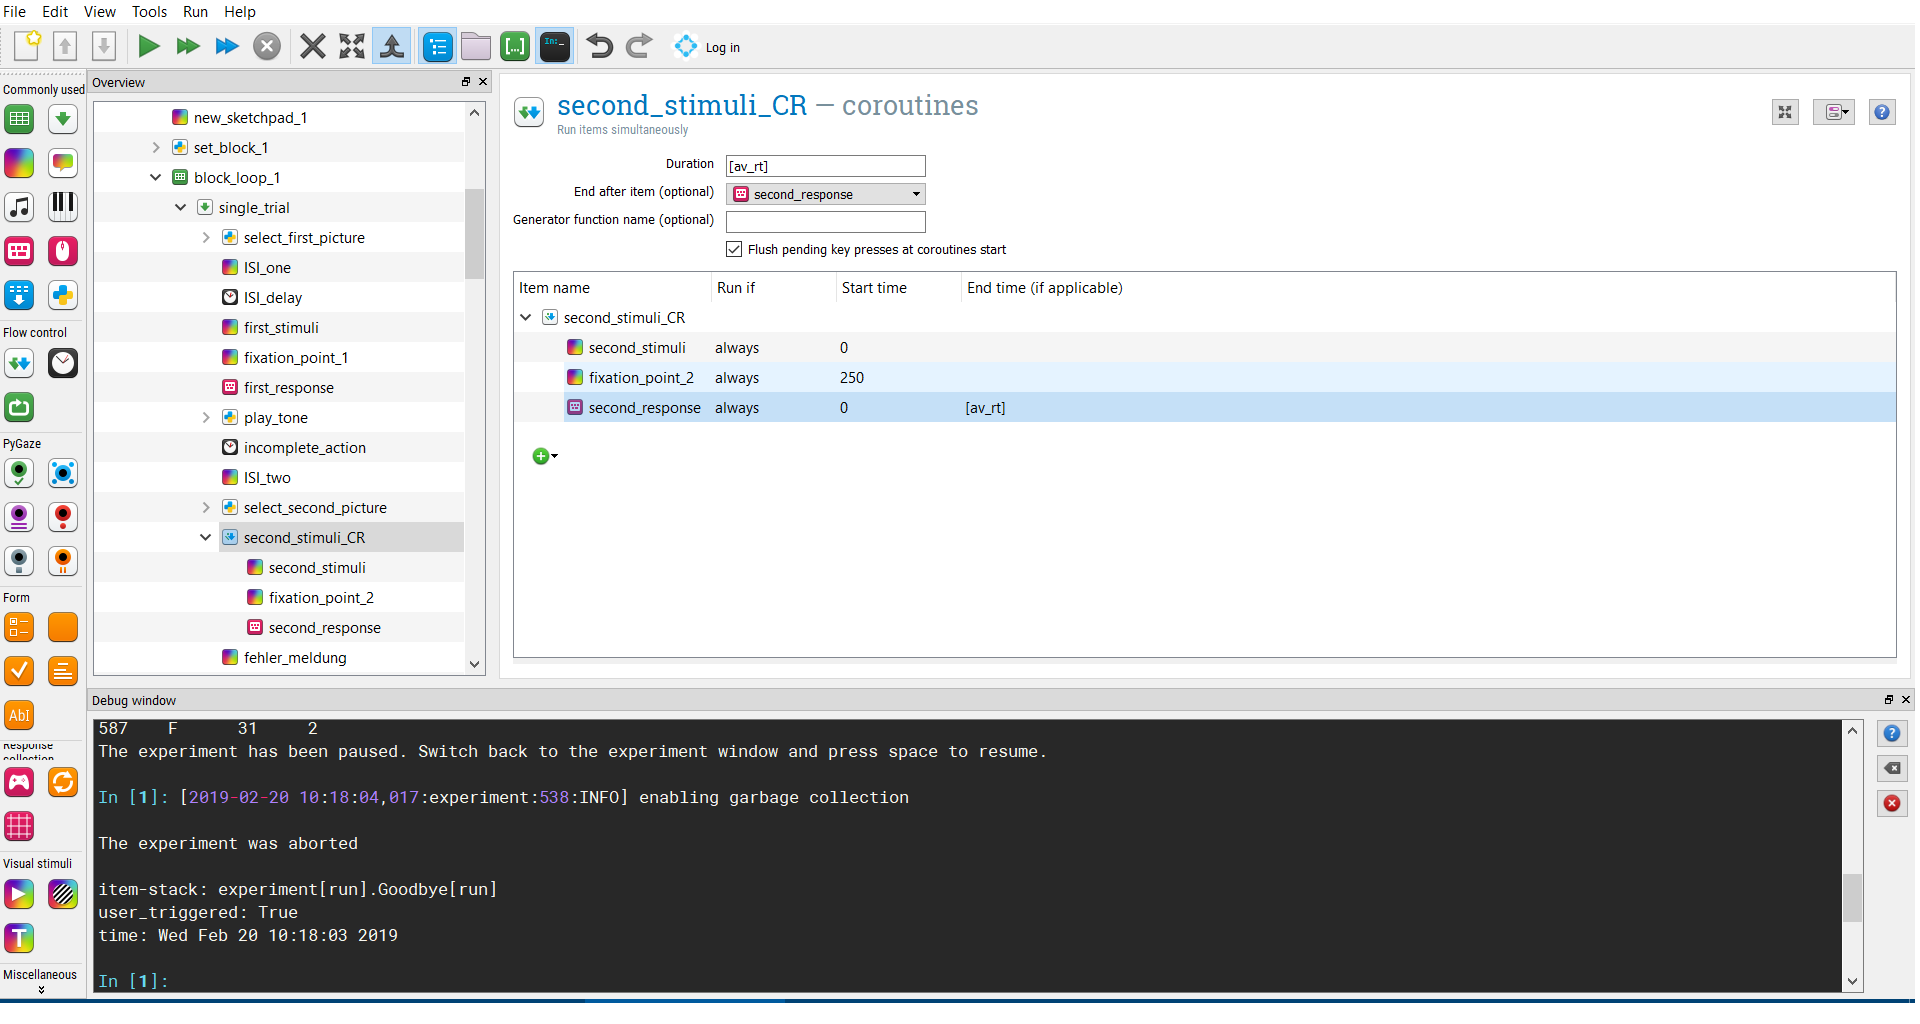This screenshot has height=1024, width=1920.
Task: Expand select_first_picture in overview
Action: coord(206,238)
